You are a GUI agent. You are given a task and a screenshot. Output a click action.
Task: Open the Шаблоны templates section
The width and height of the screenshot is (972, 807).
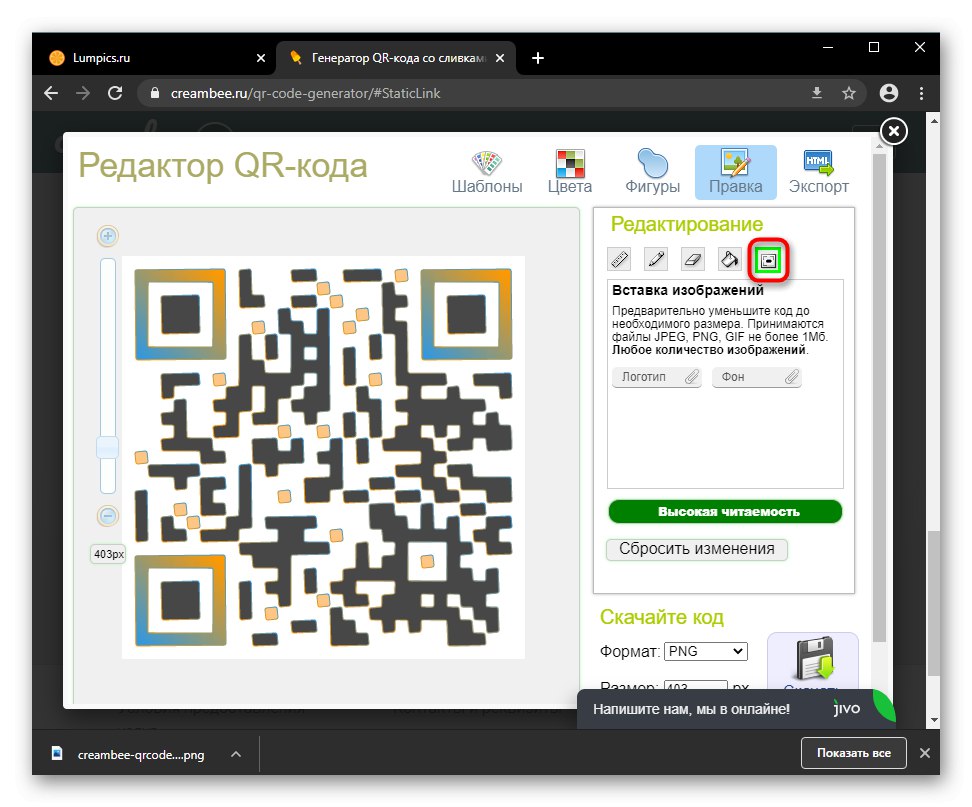tap(487, 172)
